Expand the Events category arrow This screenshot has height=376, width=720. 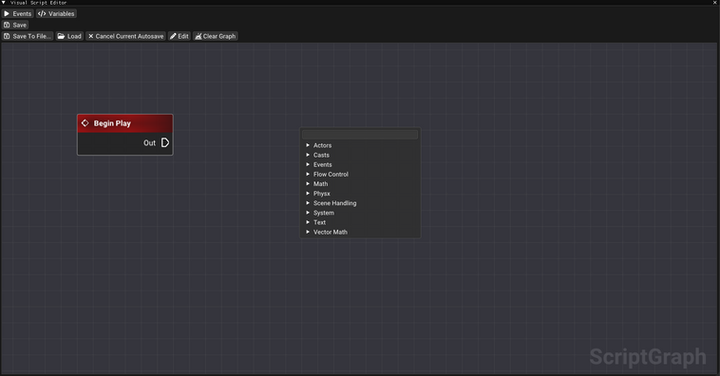pyautogui.click(x=308, y=164)
